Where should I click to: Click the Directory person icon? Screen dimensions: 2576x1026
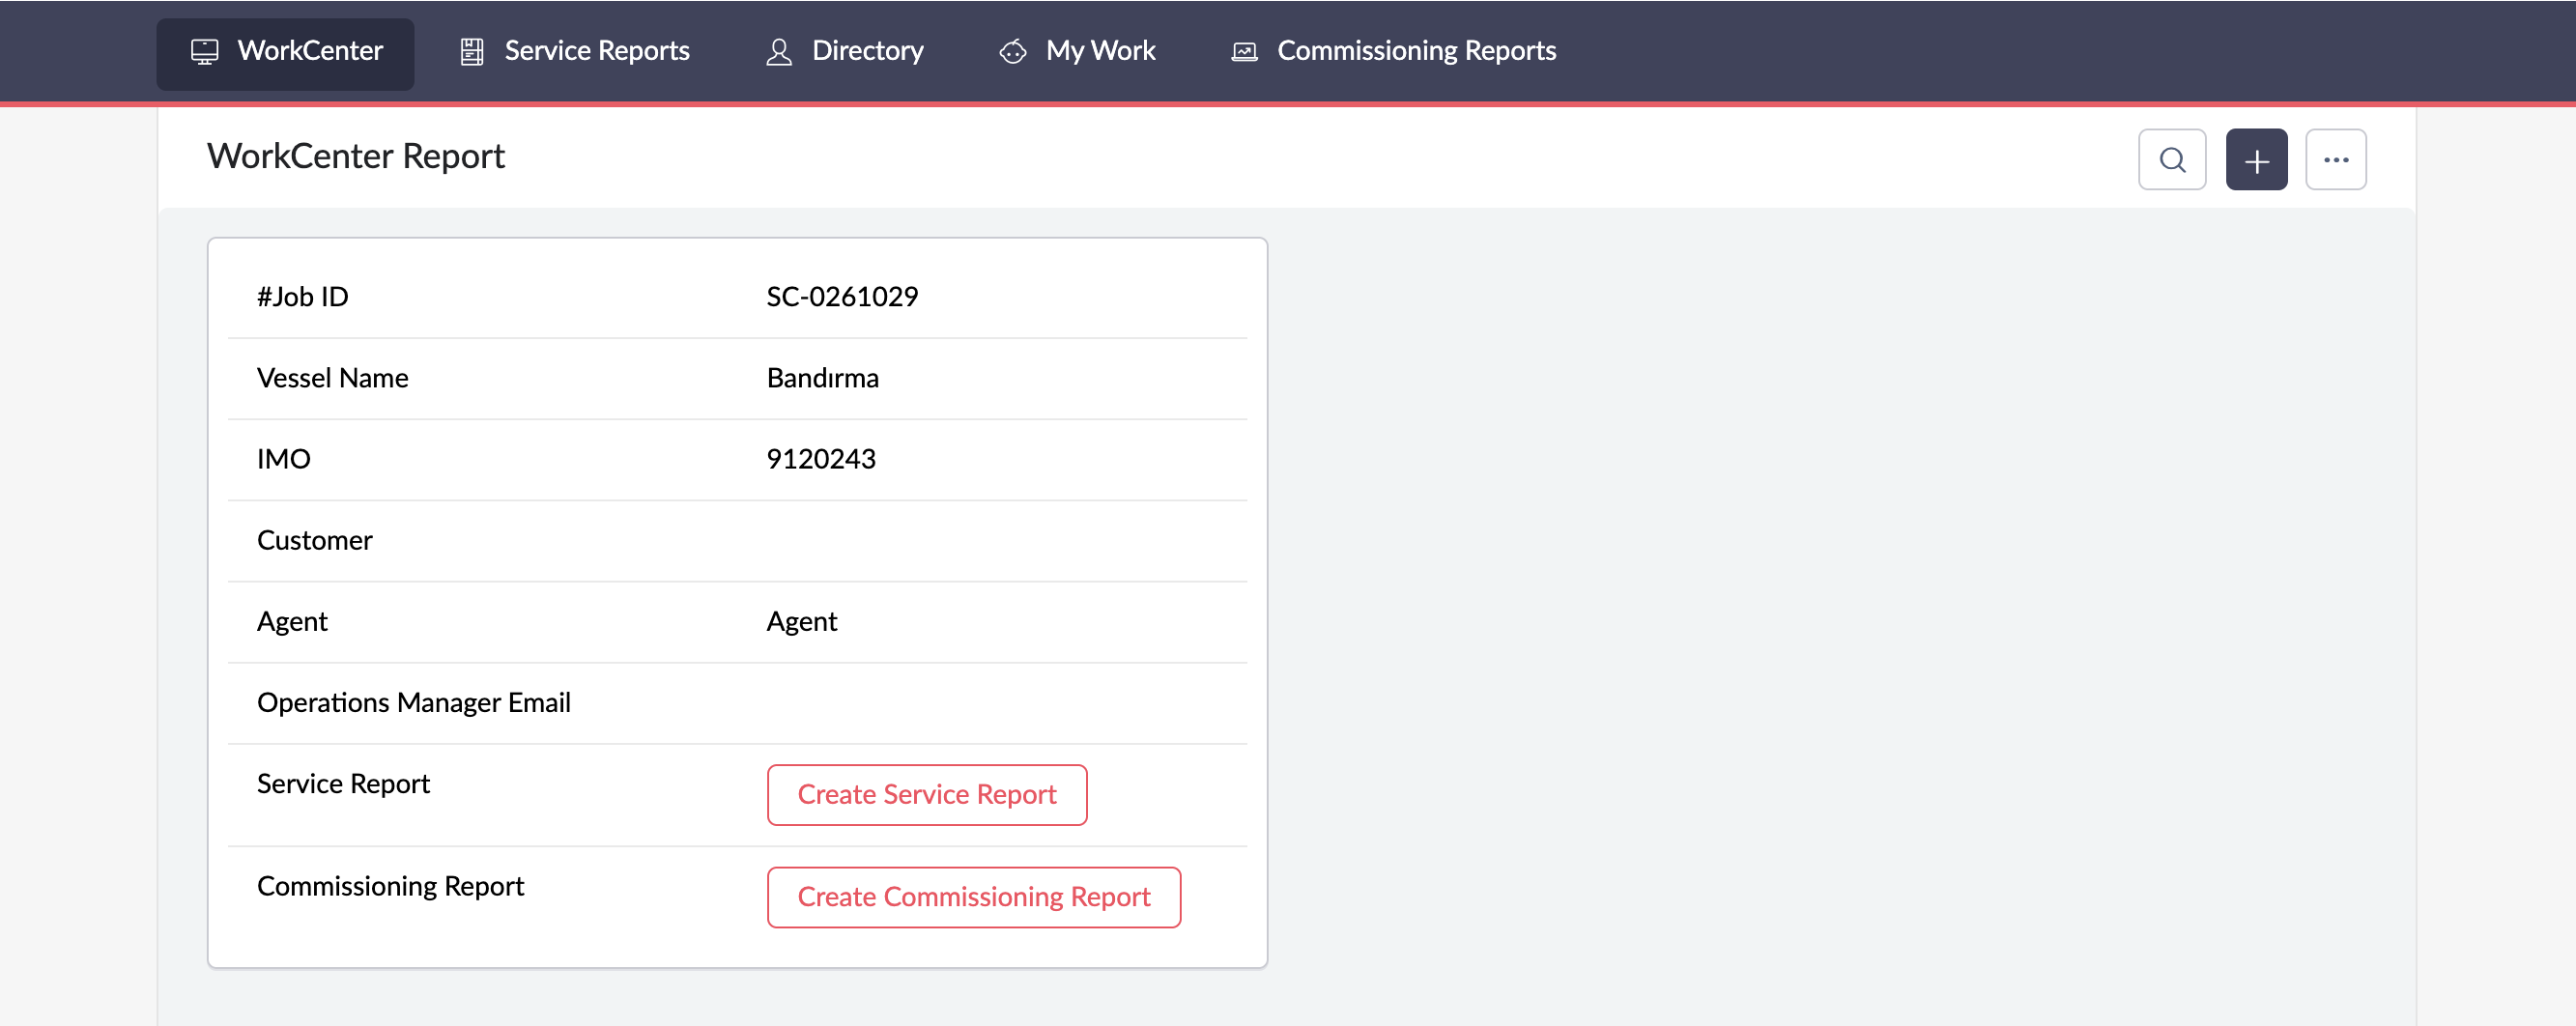778,51
